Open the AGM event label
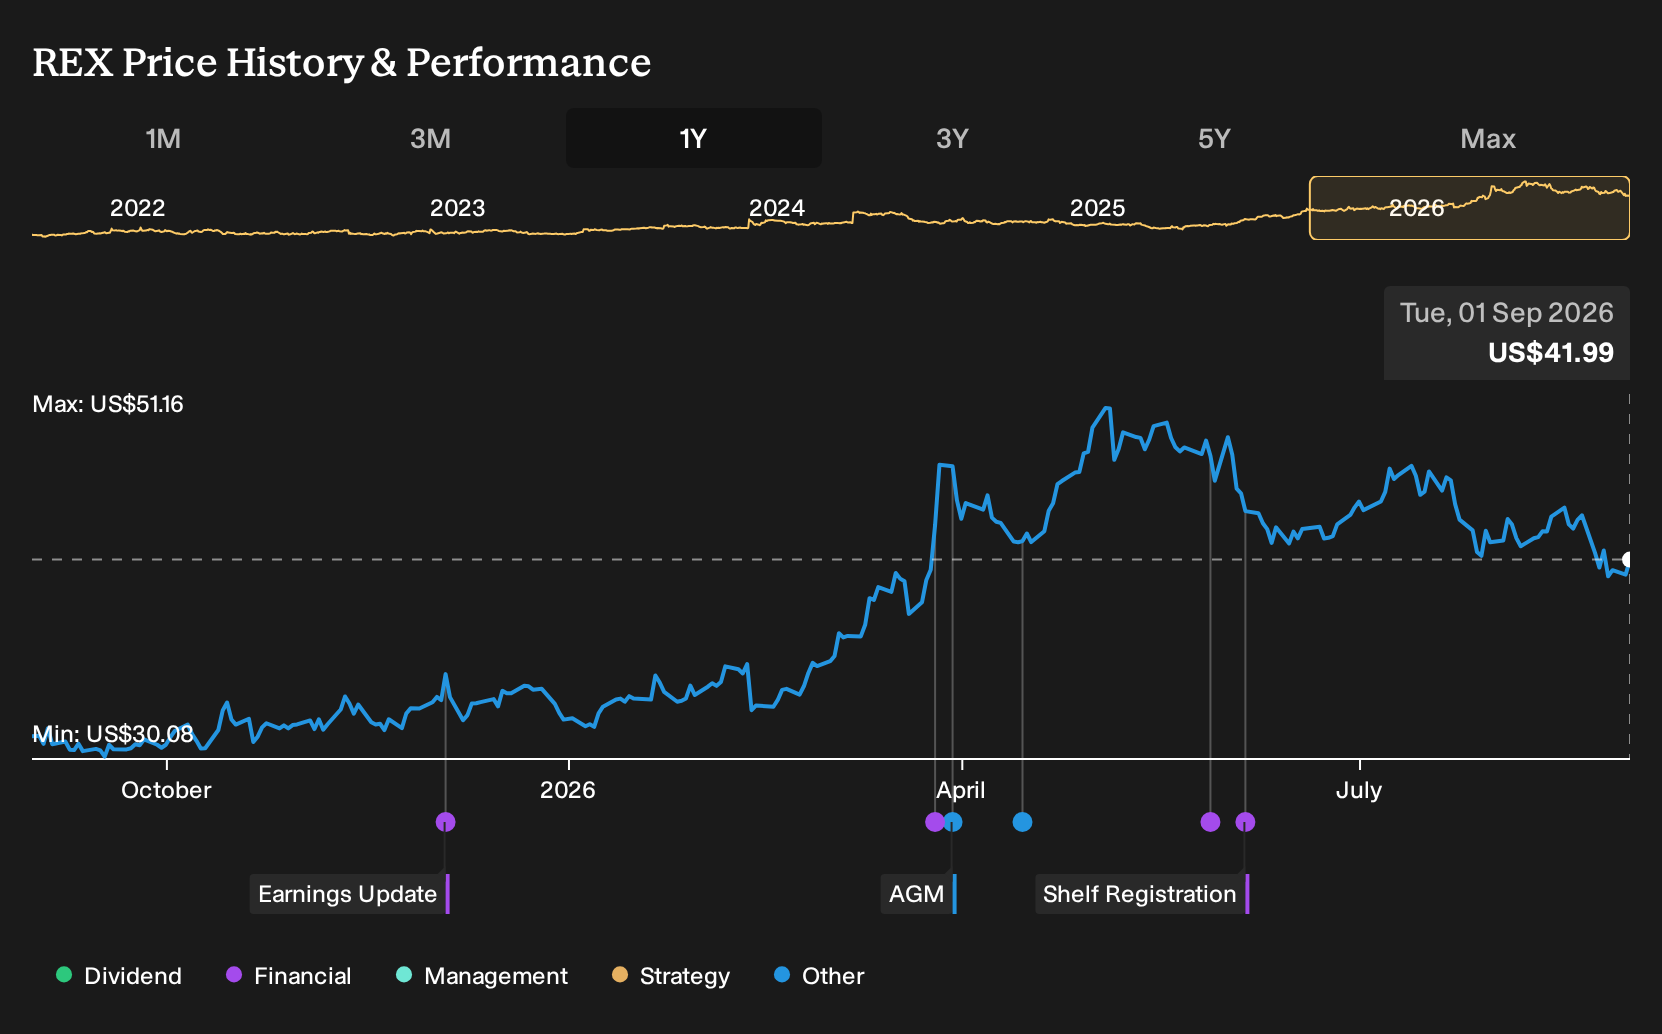This screenshot has width=1662, height=1034. pyautogui.click(x=918, y=894)
